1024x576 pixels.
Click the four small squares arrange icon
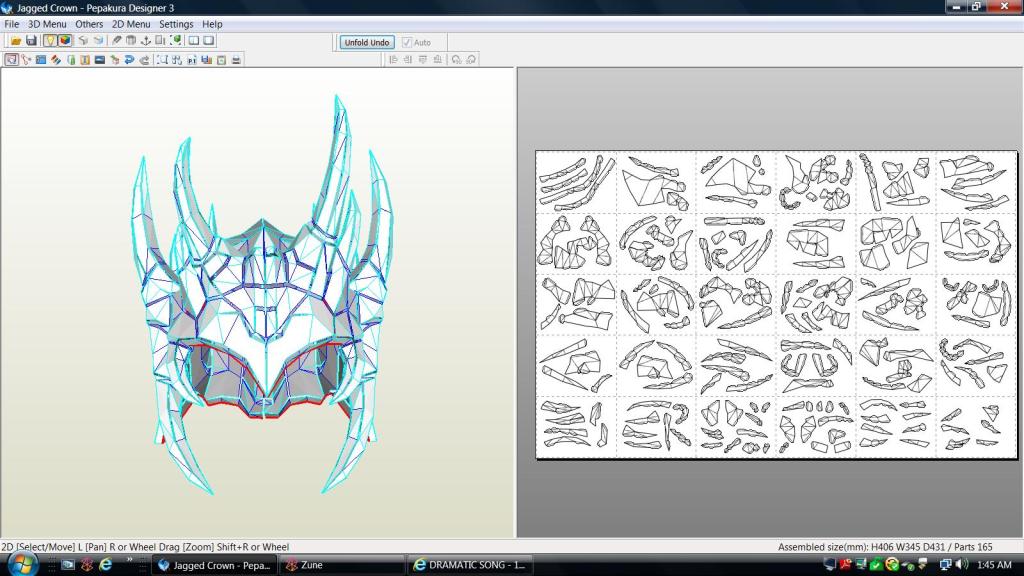[x=177, y=60]
